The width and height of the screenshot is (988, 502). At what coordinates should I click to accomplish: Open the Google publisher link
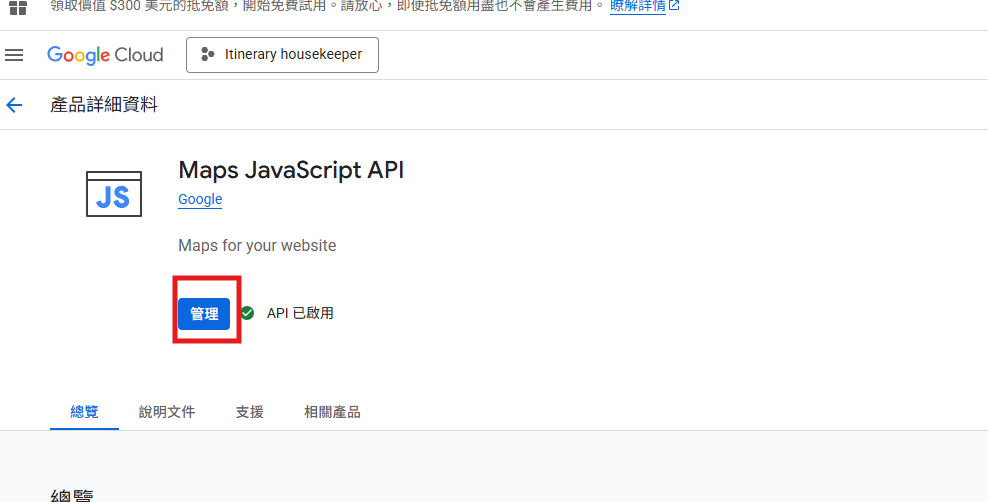tap(200, 200)
